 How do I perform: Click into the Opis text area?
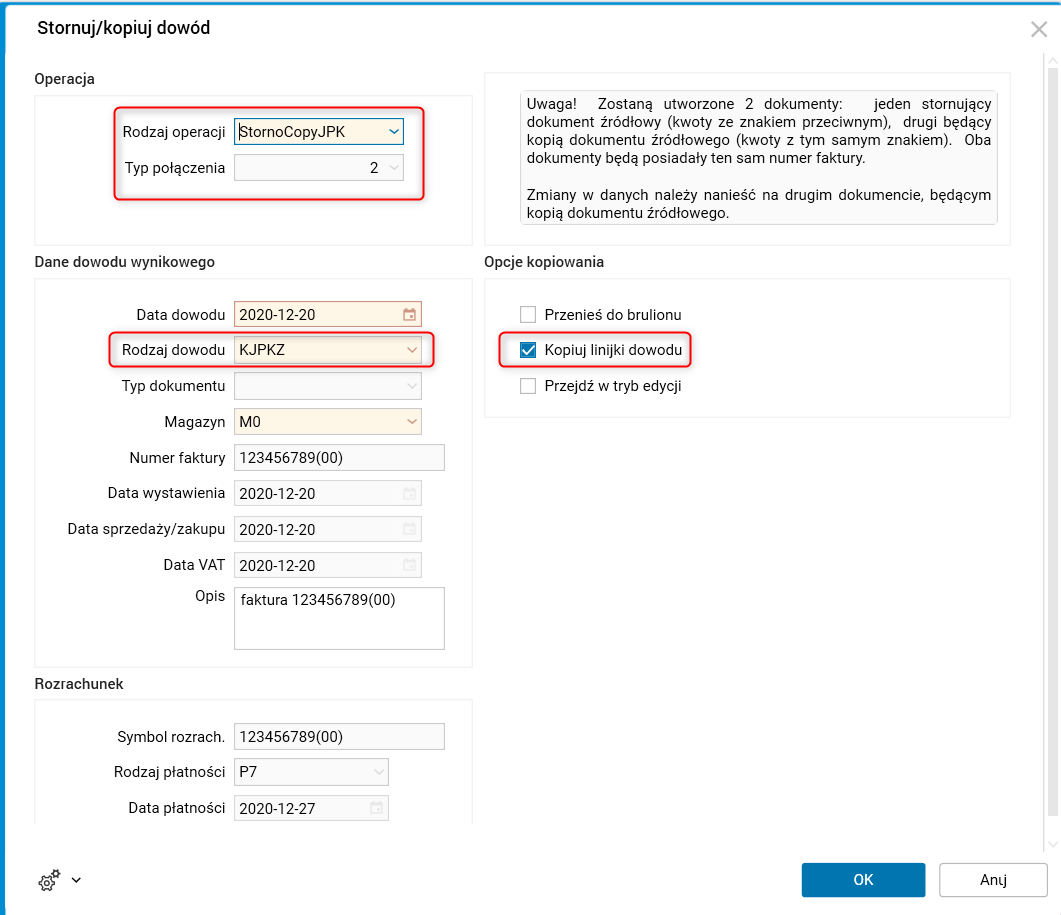pos(338,618)
